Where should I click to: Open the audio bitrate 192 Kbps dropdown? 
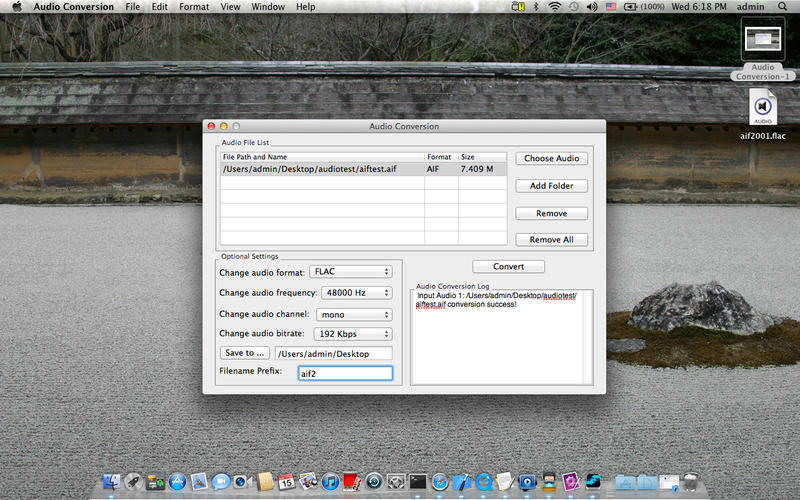[x=351, y=334]
